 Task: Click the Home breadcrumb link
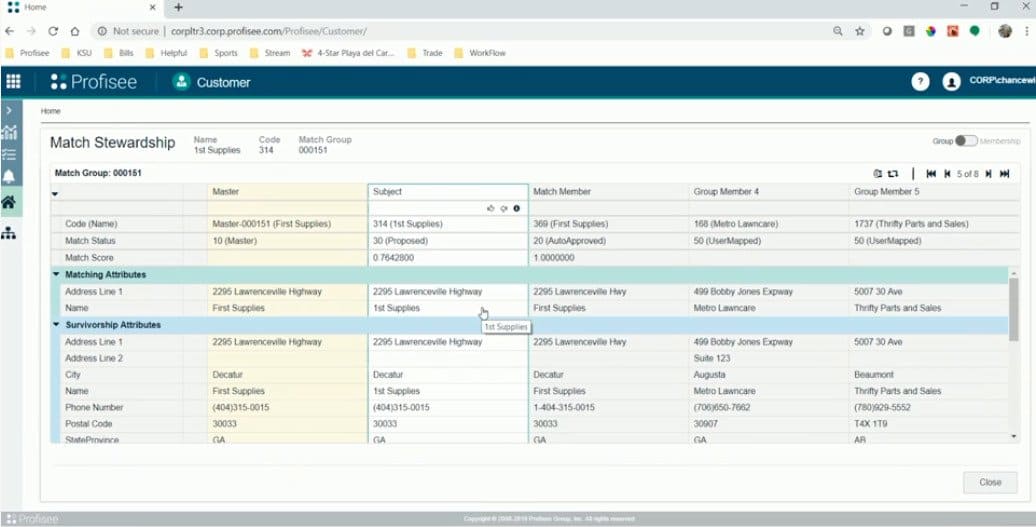(50, 111)
